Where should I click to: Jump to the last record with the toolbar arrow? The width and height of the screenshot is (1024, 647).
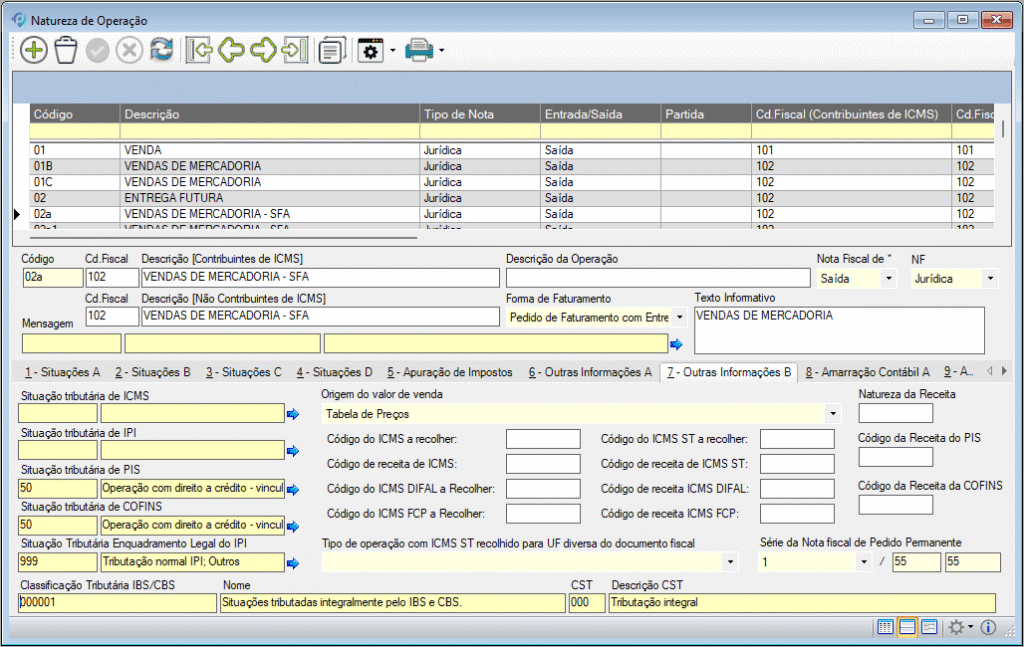click(294, 50)
